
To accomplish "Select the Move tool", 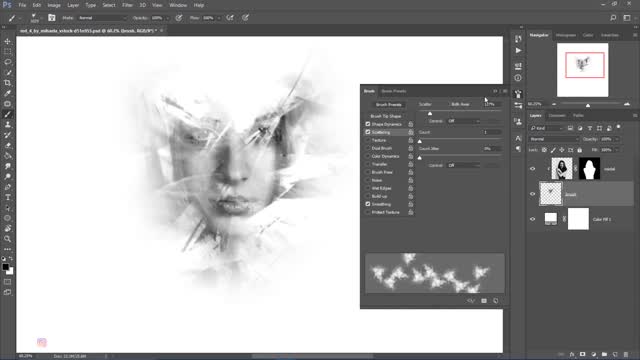I will (x=7, y=41).
